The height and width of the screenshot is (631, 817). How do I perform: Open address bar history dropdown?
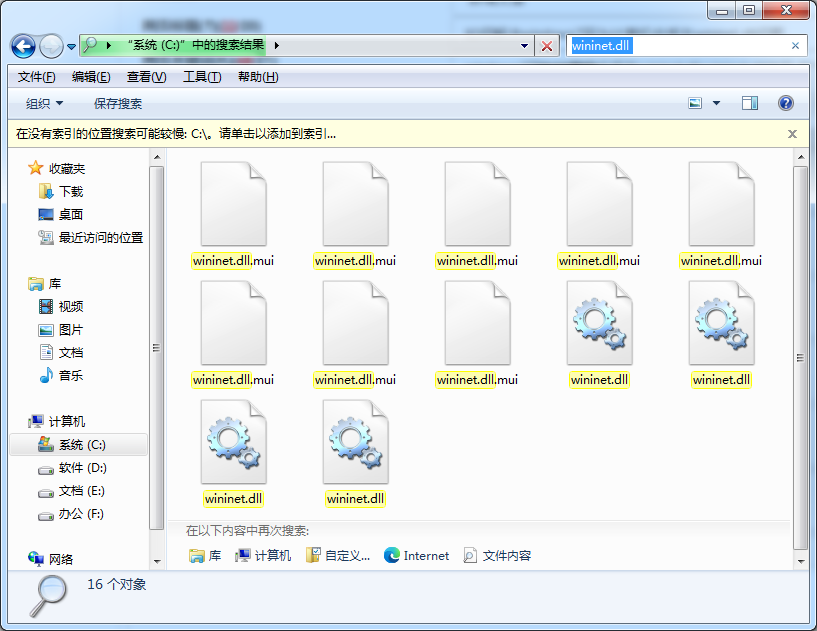pos(525,46)
